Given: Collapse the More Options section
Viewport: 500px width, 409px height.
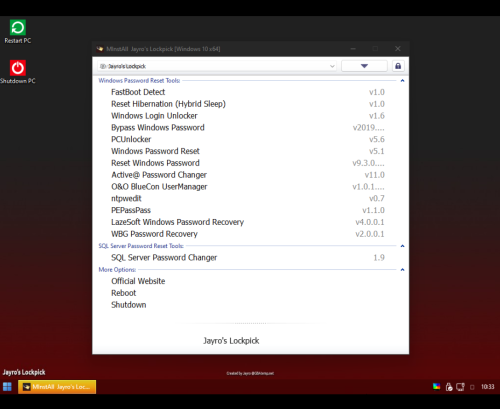Looking at the screenshot, I should click(x=402, y=270).
